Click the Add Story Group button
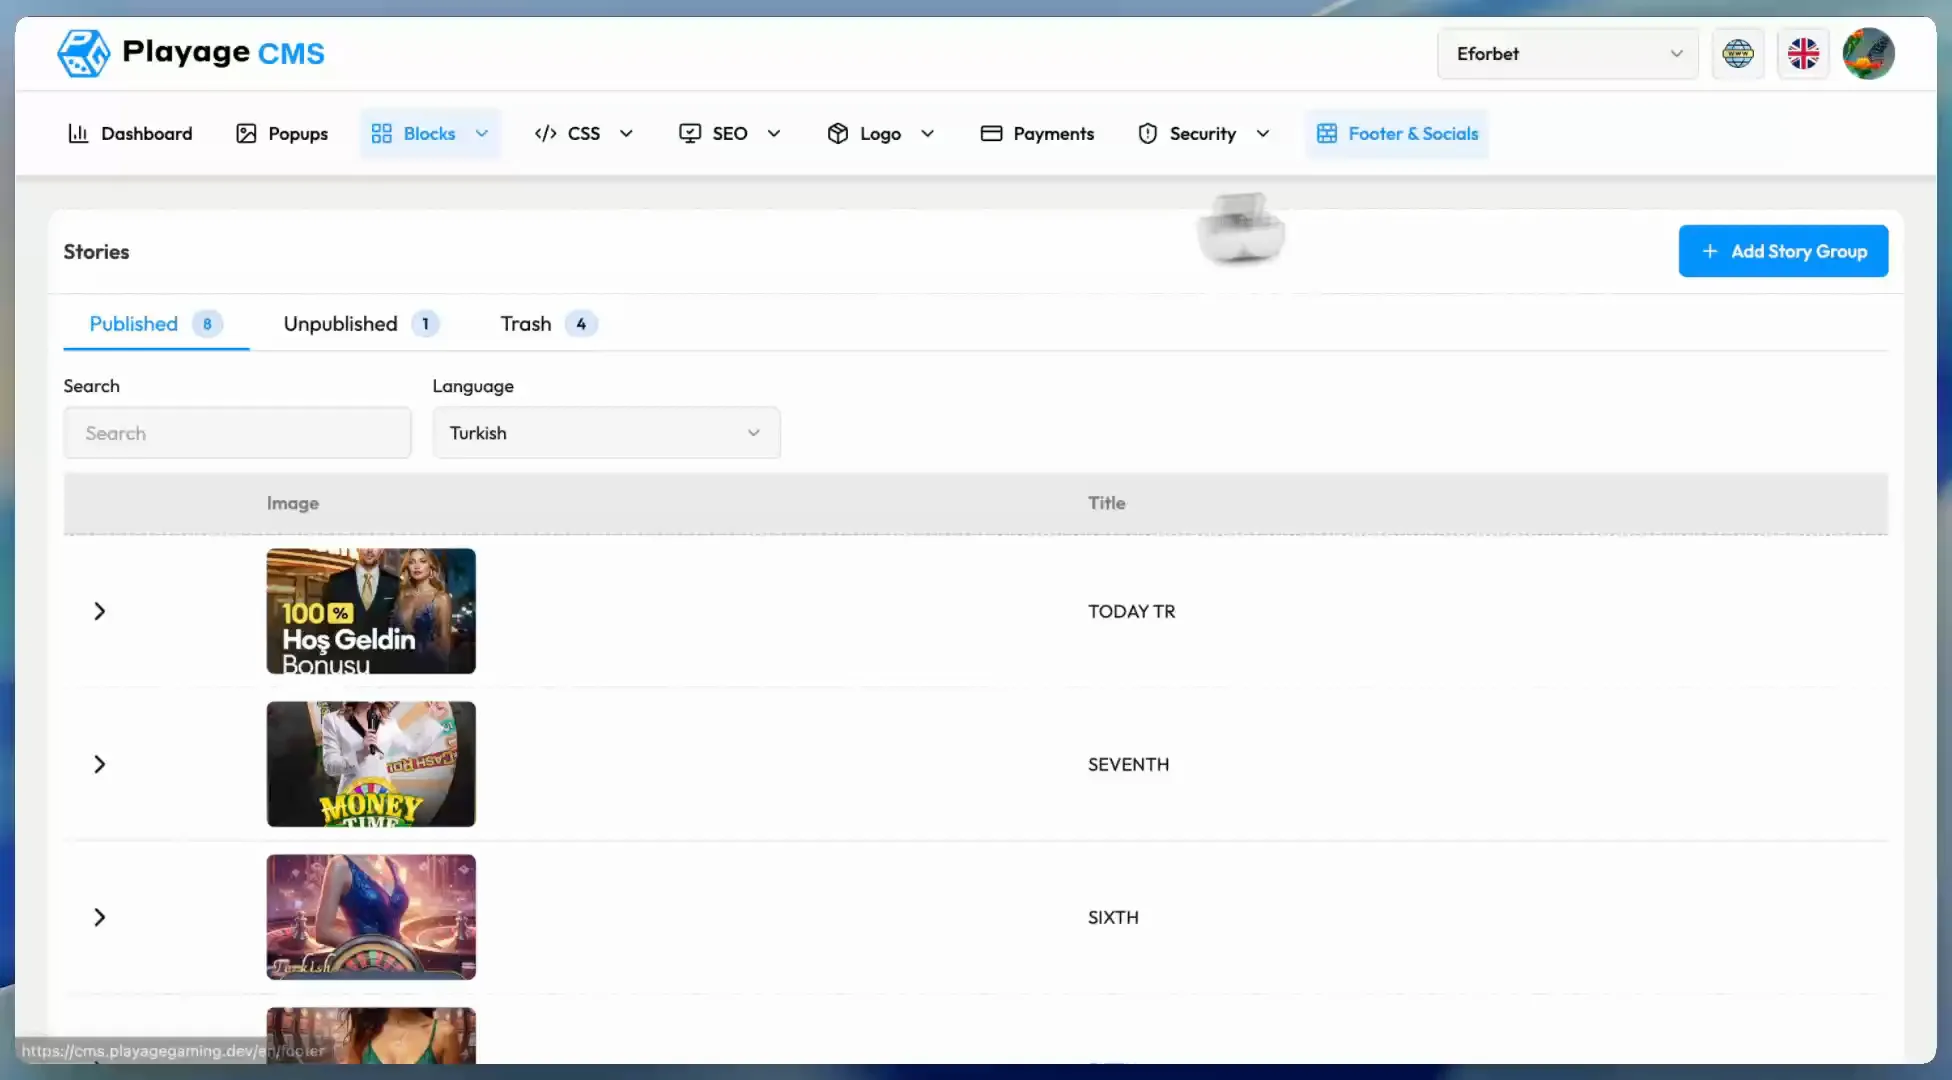Viewport: 1952px width, 1080px height. coord(1783,251)
